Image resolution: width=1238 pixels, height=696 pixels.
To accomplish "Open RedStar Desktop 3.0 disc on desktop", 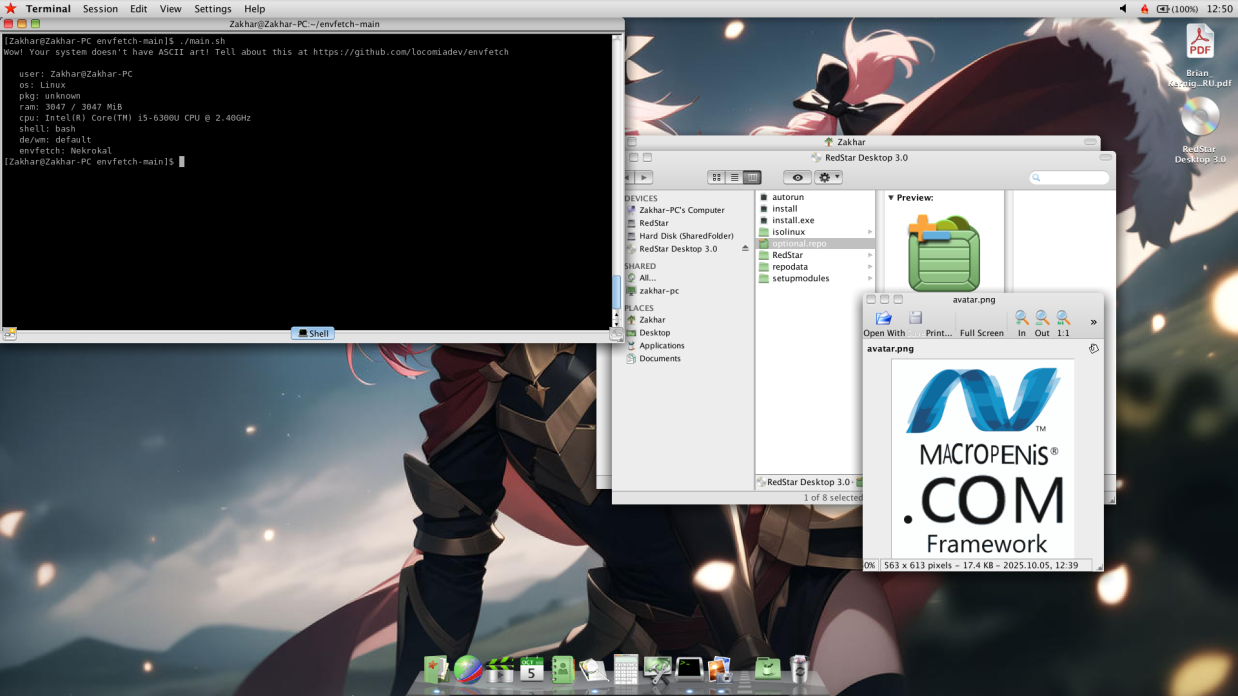I will point(1200,130).
